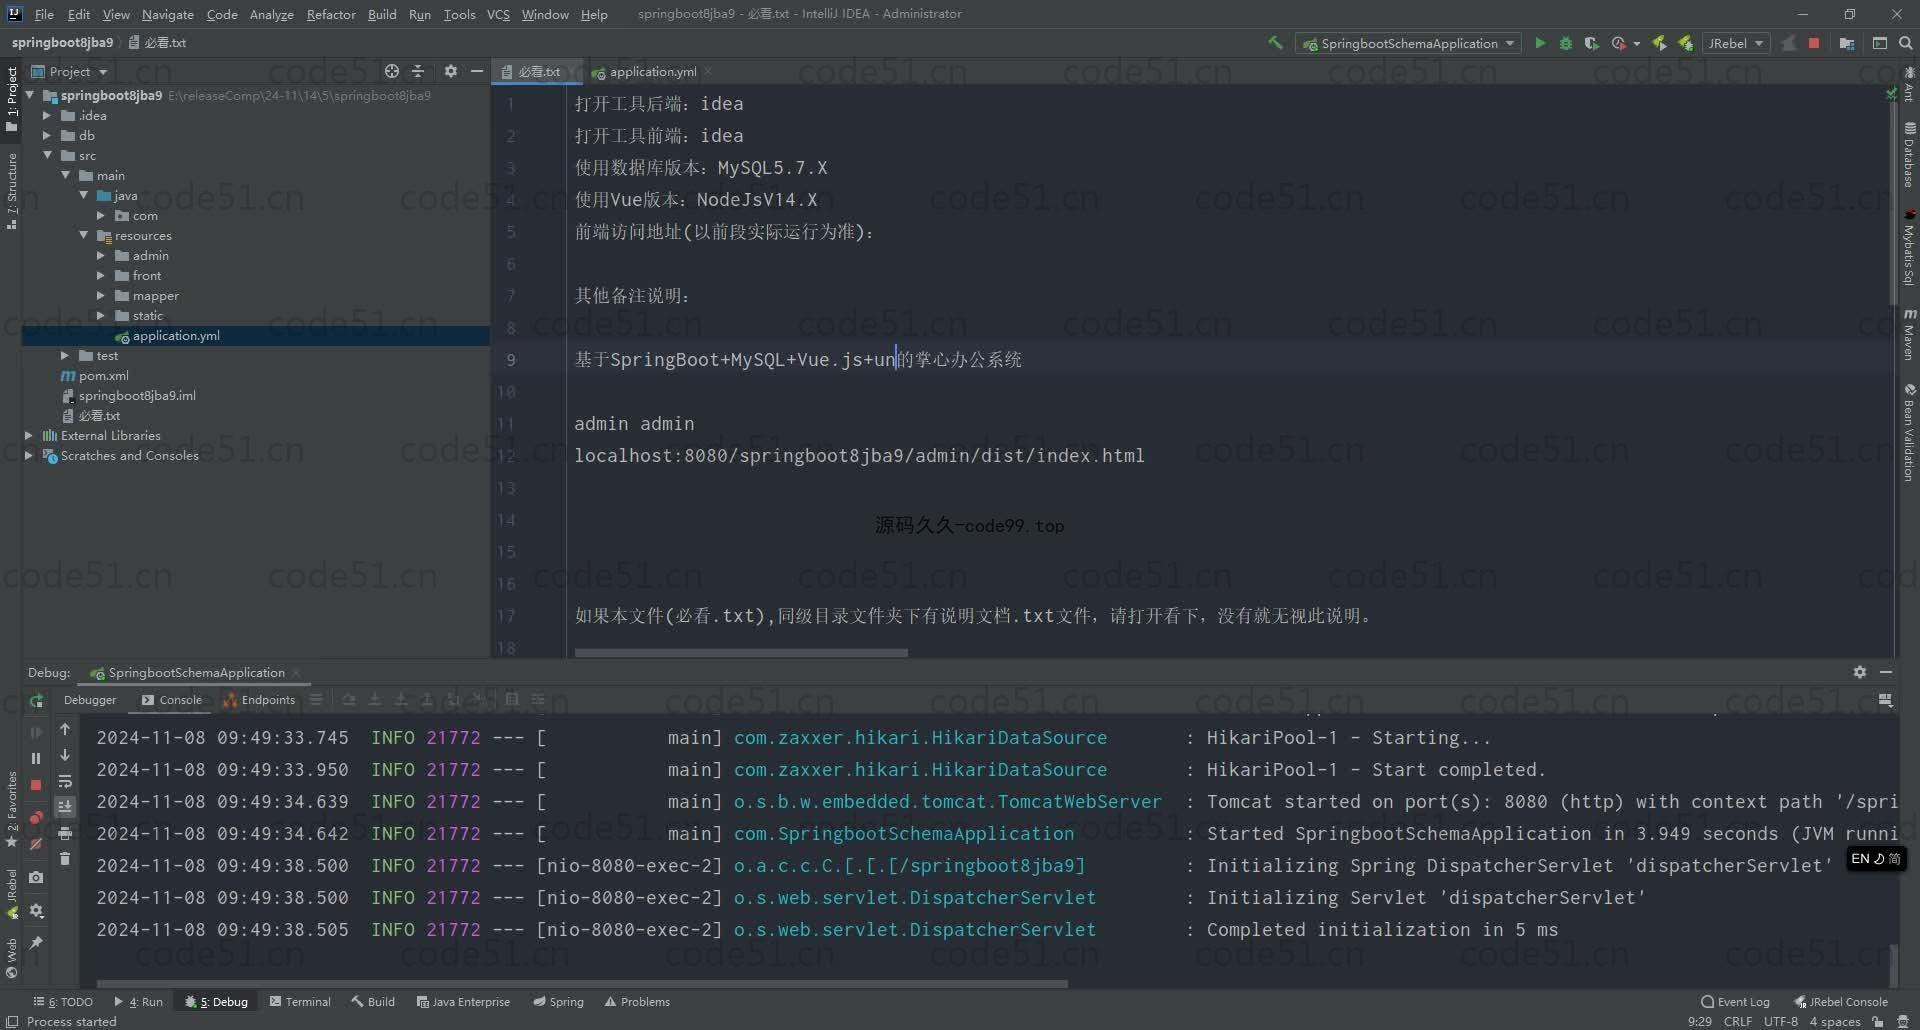Click the UTF-8 encoding in status bar
The image size is (1920, 1030).
[1780, 1021]
